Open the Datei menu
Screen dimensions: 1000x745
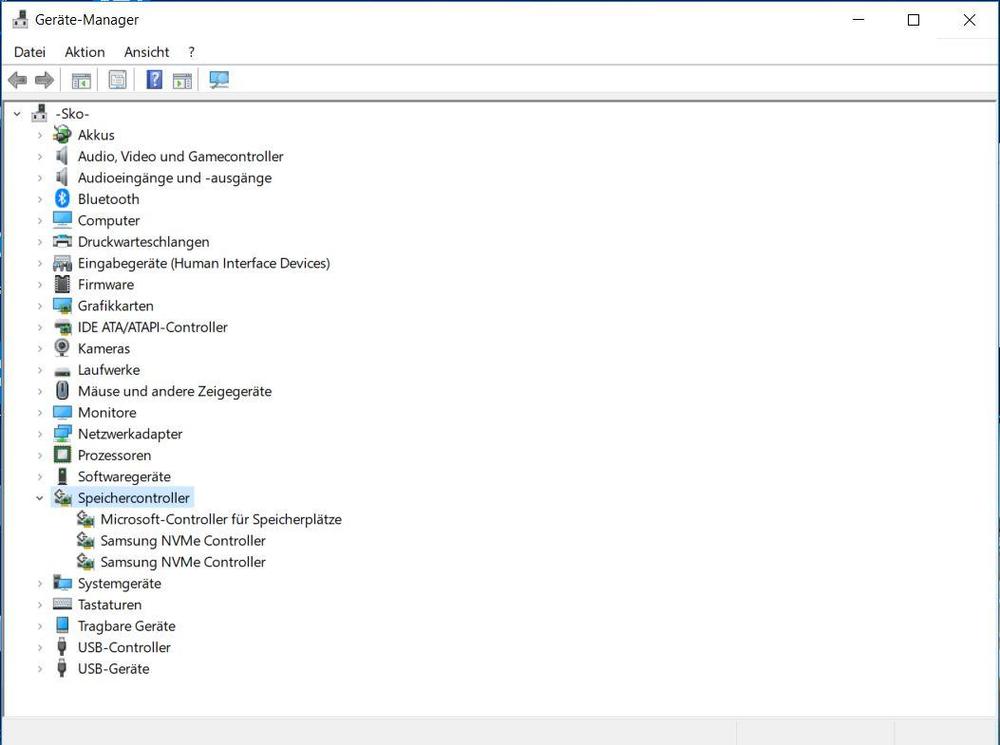click(x=30, y=52)
